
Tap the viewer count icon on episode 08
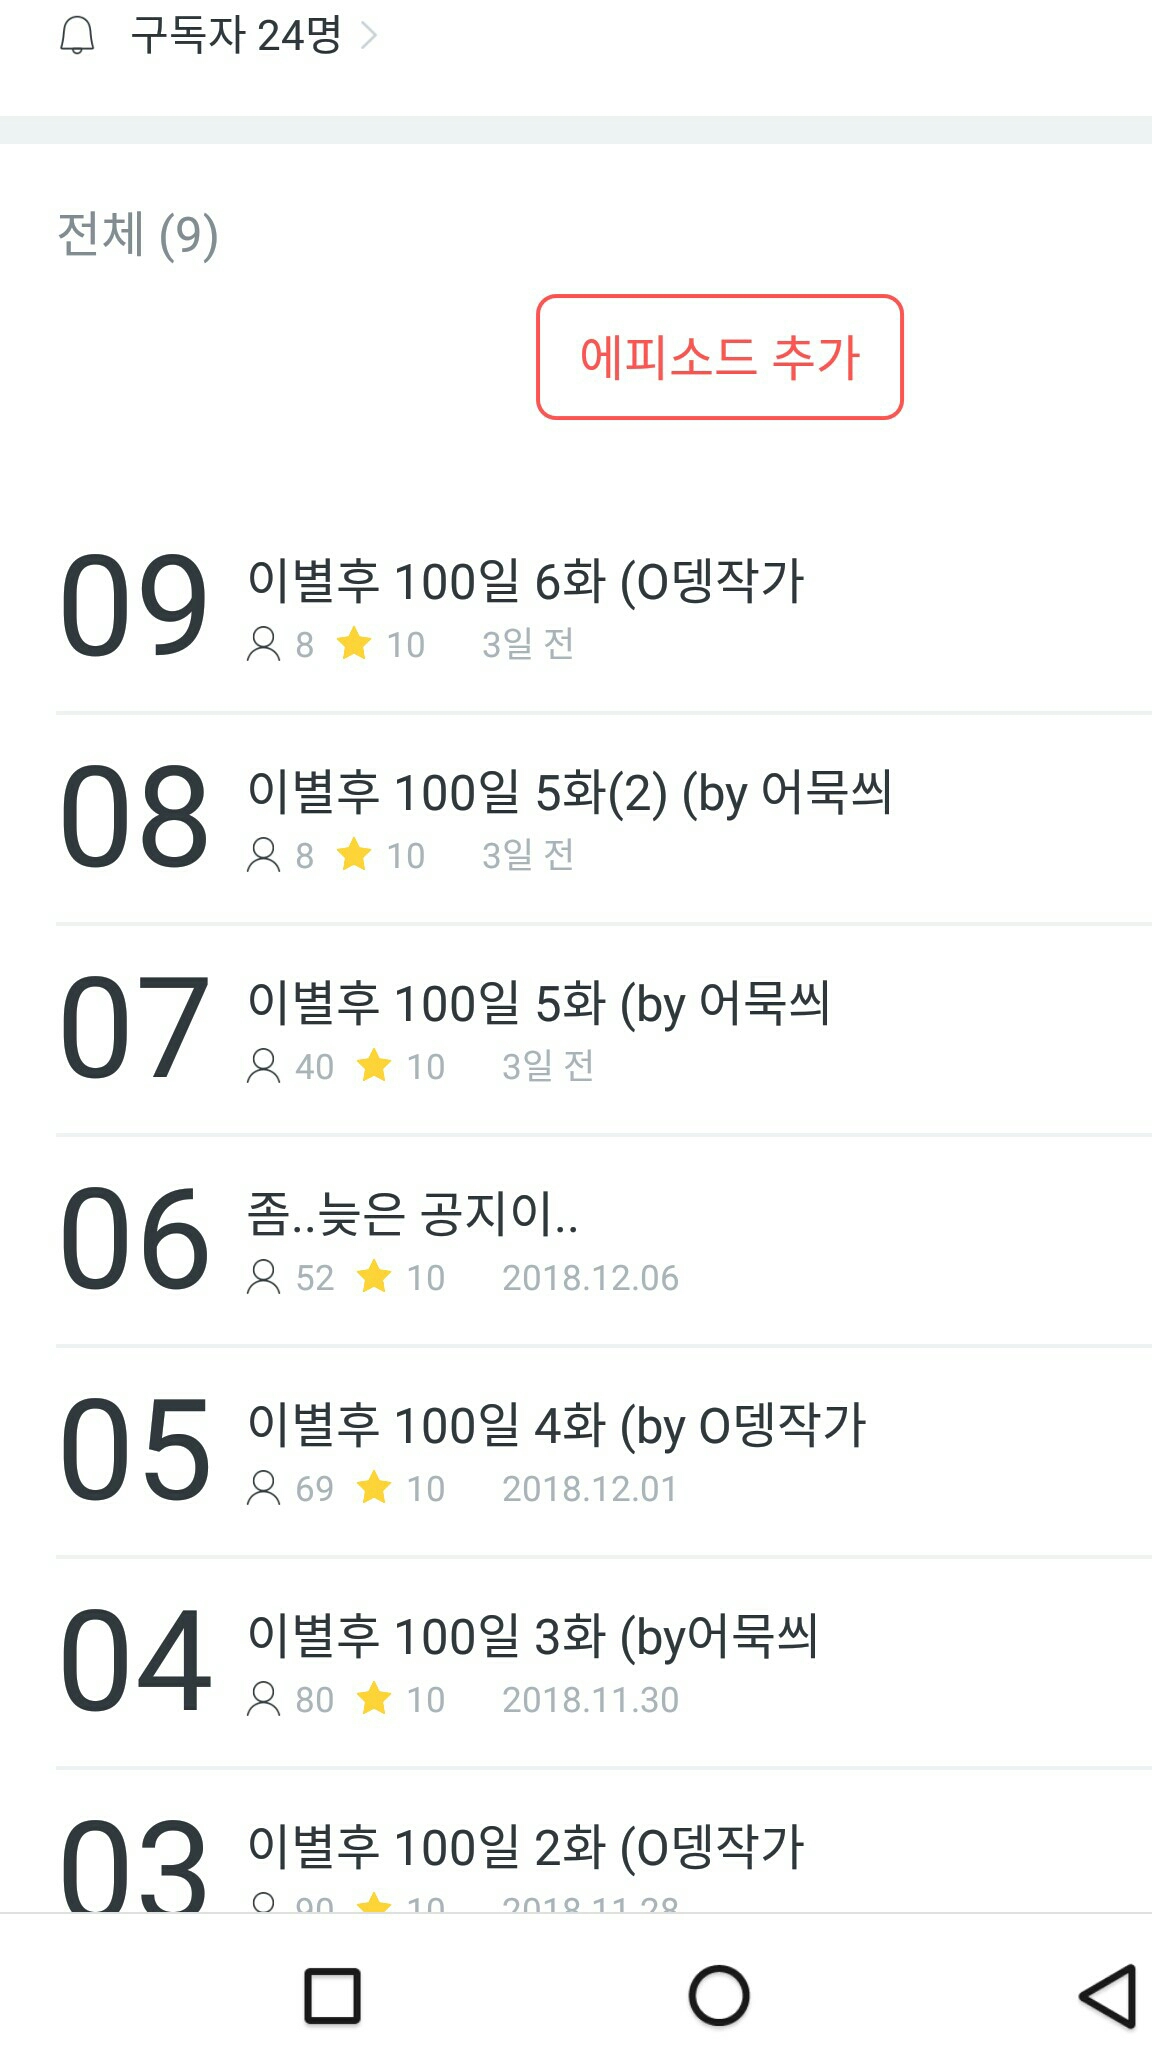point(263,855)
